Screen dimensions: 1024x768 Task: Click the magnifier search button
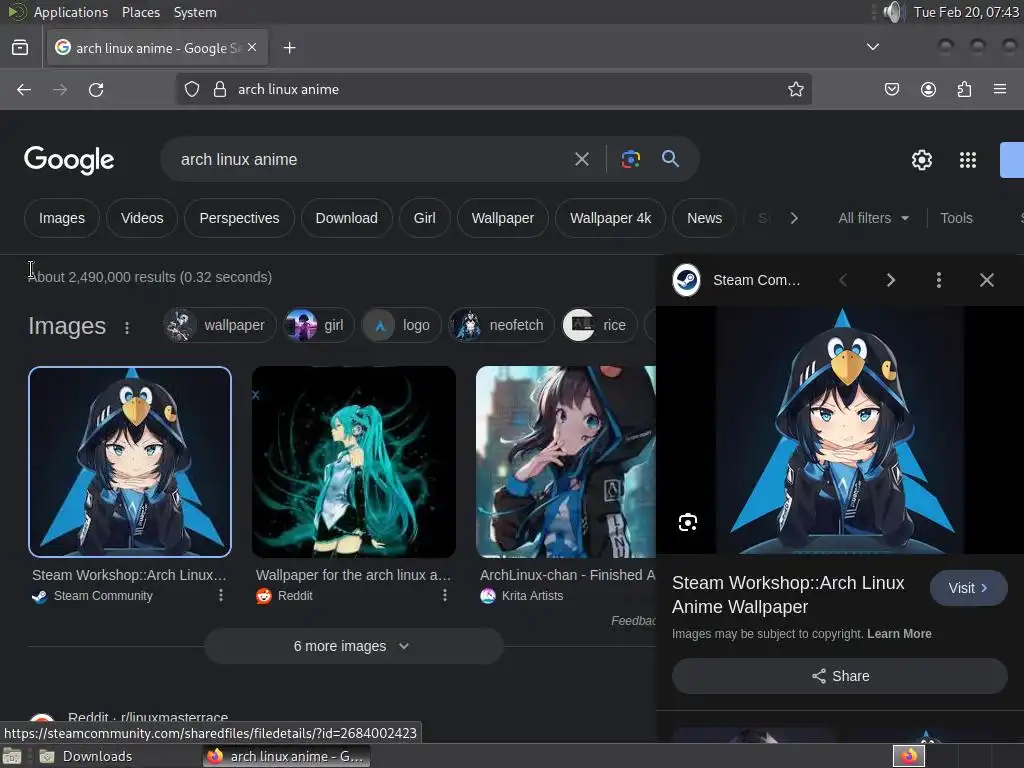(670, 159)
